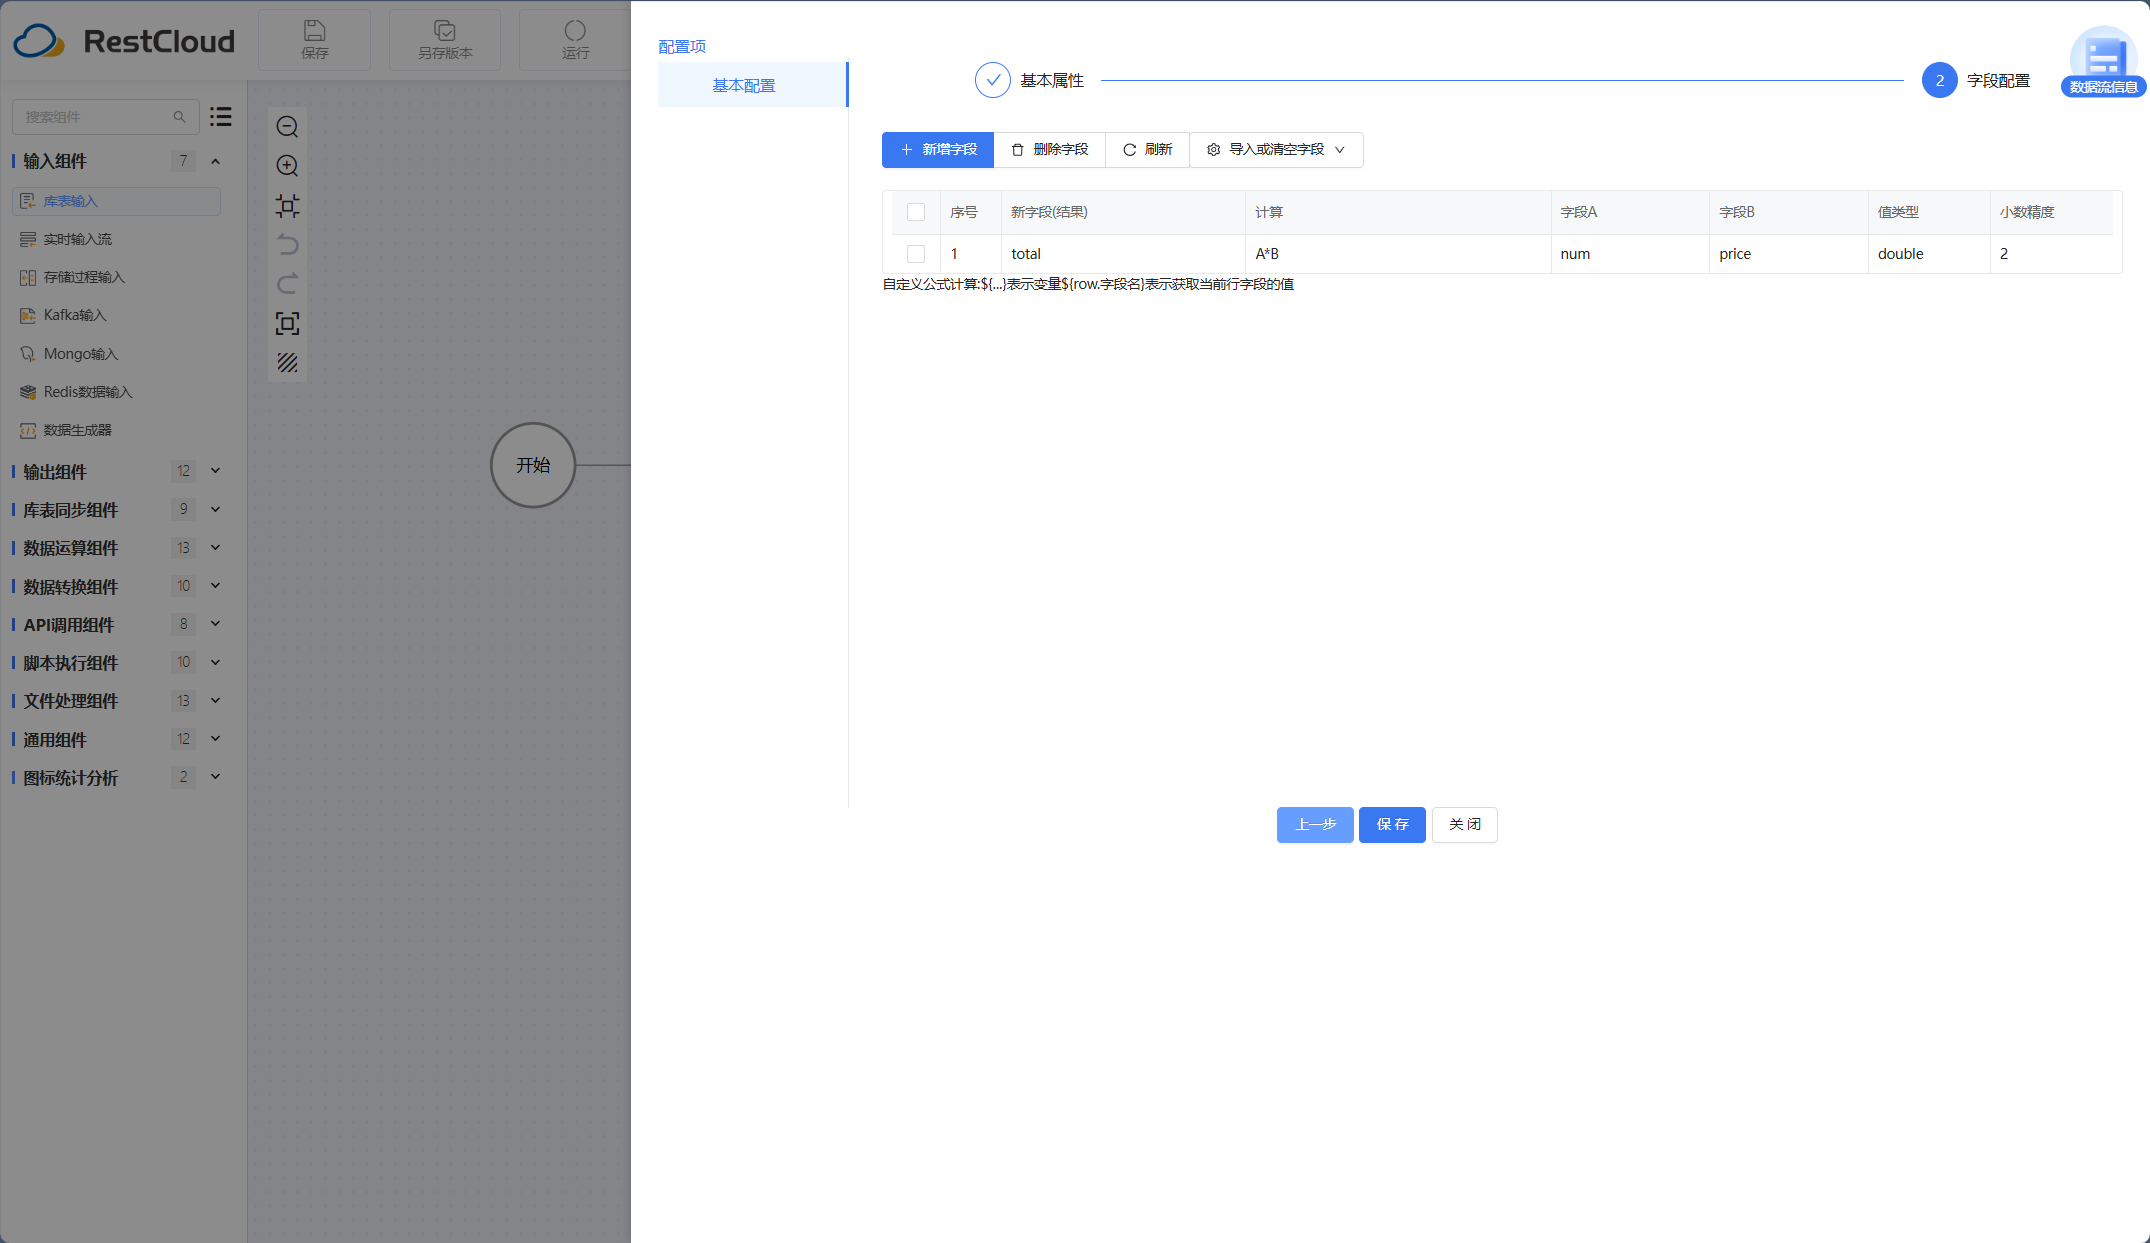Click the 删除字段 button
The width and height of the screenshot is (2150, 1243).
pos(1050,150)
